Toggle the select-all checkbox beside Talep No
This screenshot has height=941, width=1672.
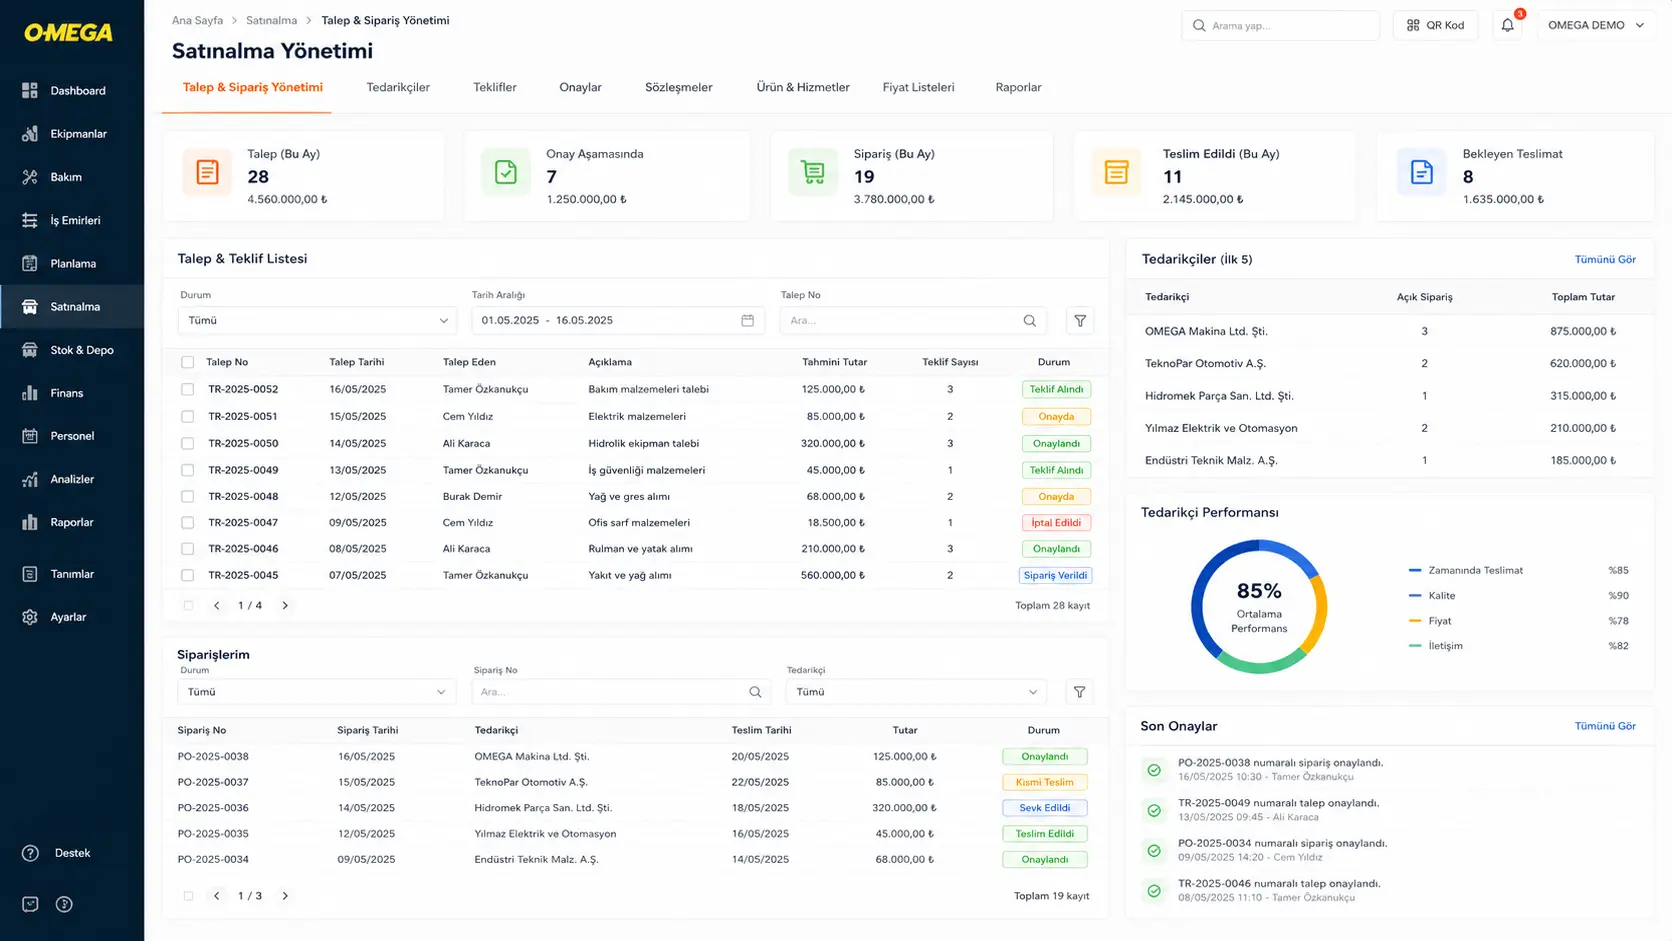(187, 362)
